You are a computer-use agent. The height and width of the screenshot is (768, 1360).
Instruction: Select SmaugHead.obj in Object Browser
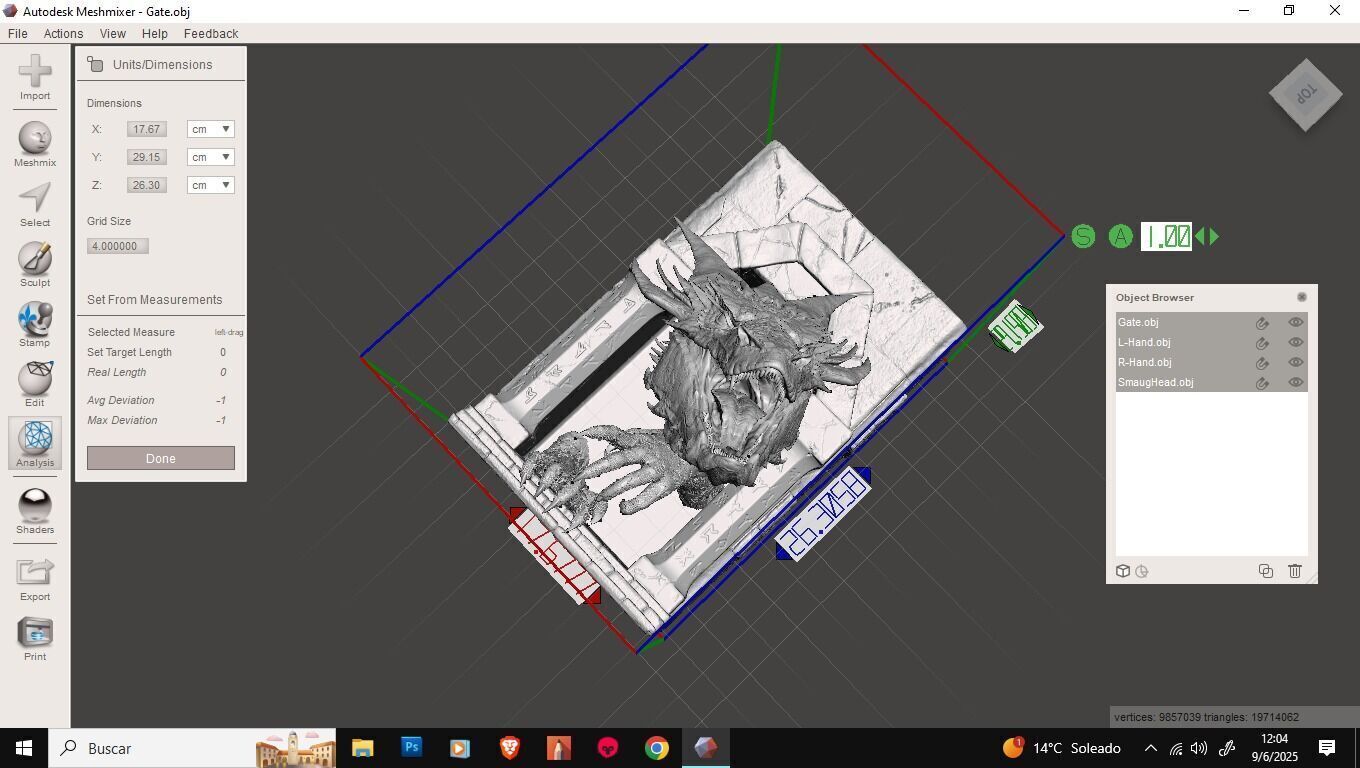click(x=1212, y=382)
